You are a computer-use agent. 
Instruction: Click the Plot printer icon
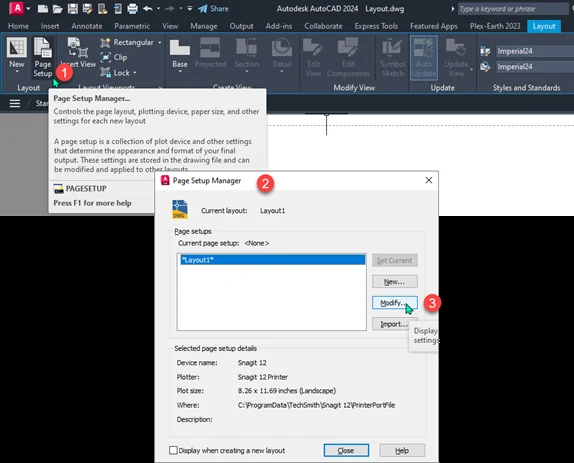[x=133, y=8]
